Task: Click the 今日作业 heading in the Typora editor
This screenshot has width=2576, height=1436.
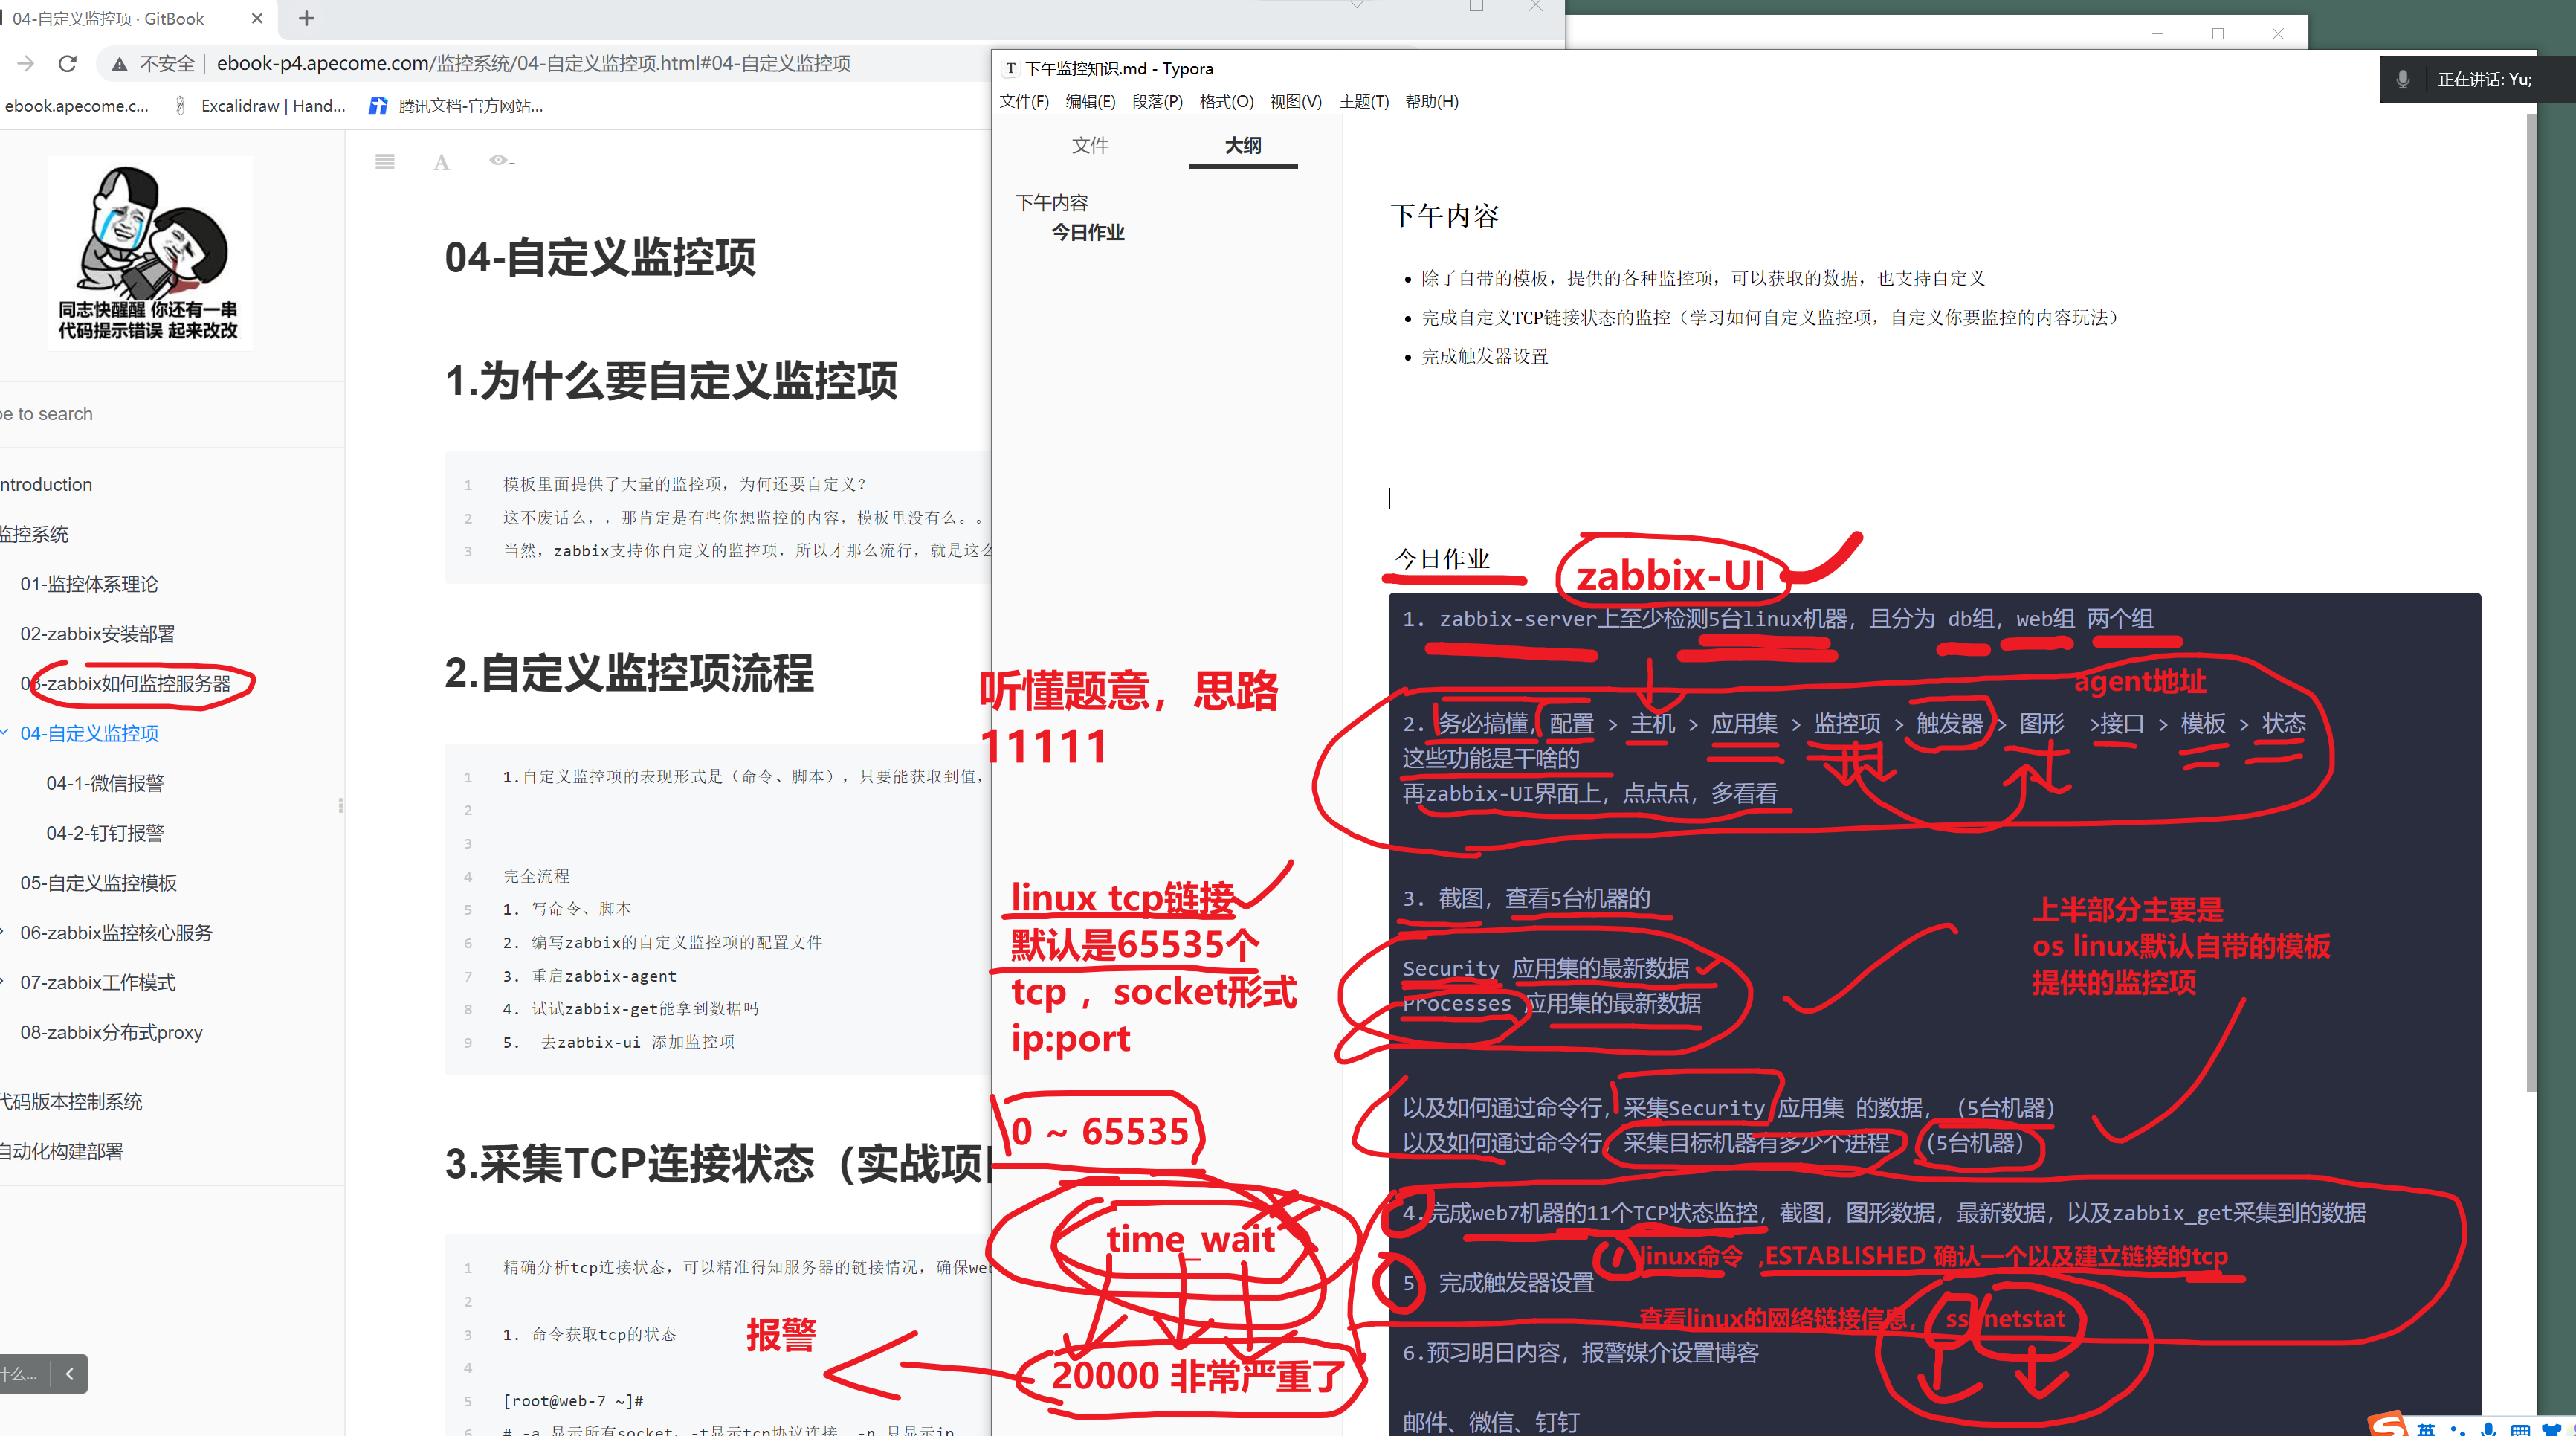Action: click(1442, 558)
